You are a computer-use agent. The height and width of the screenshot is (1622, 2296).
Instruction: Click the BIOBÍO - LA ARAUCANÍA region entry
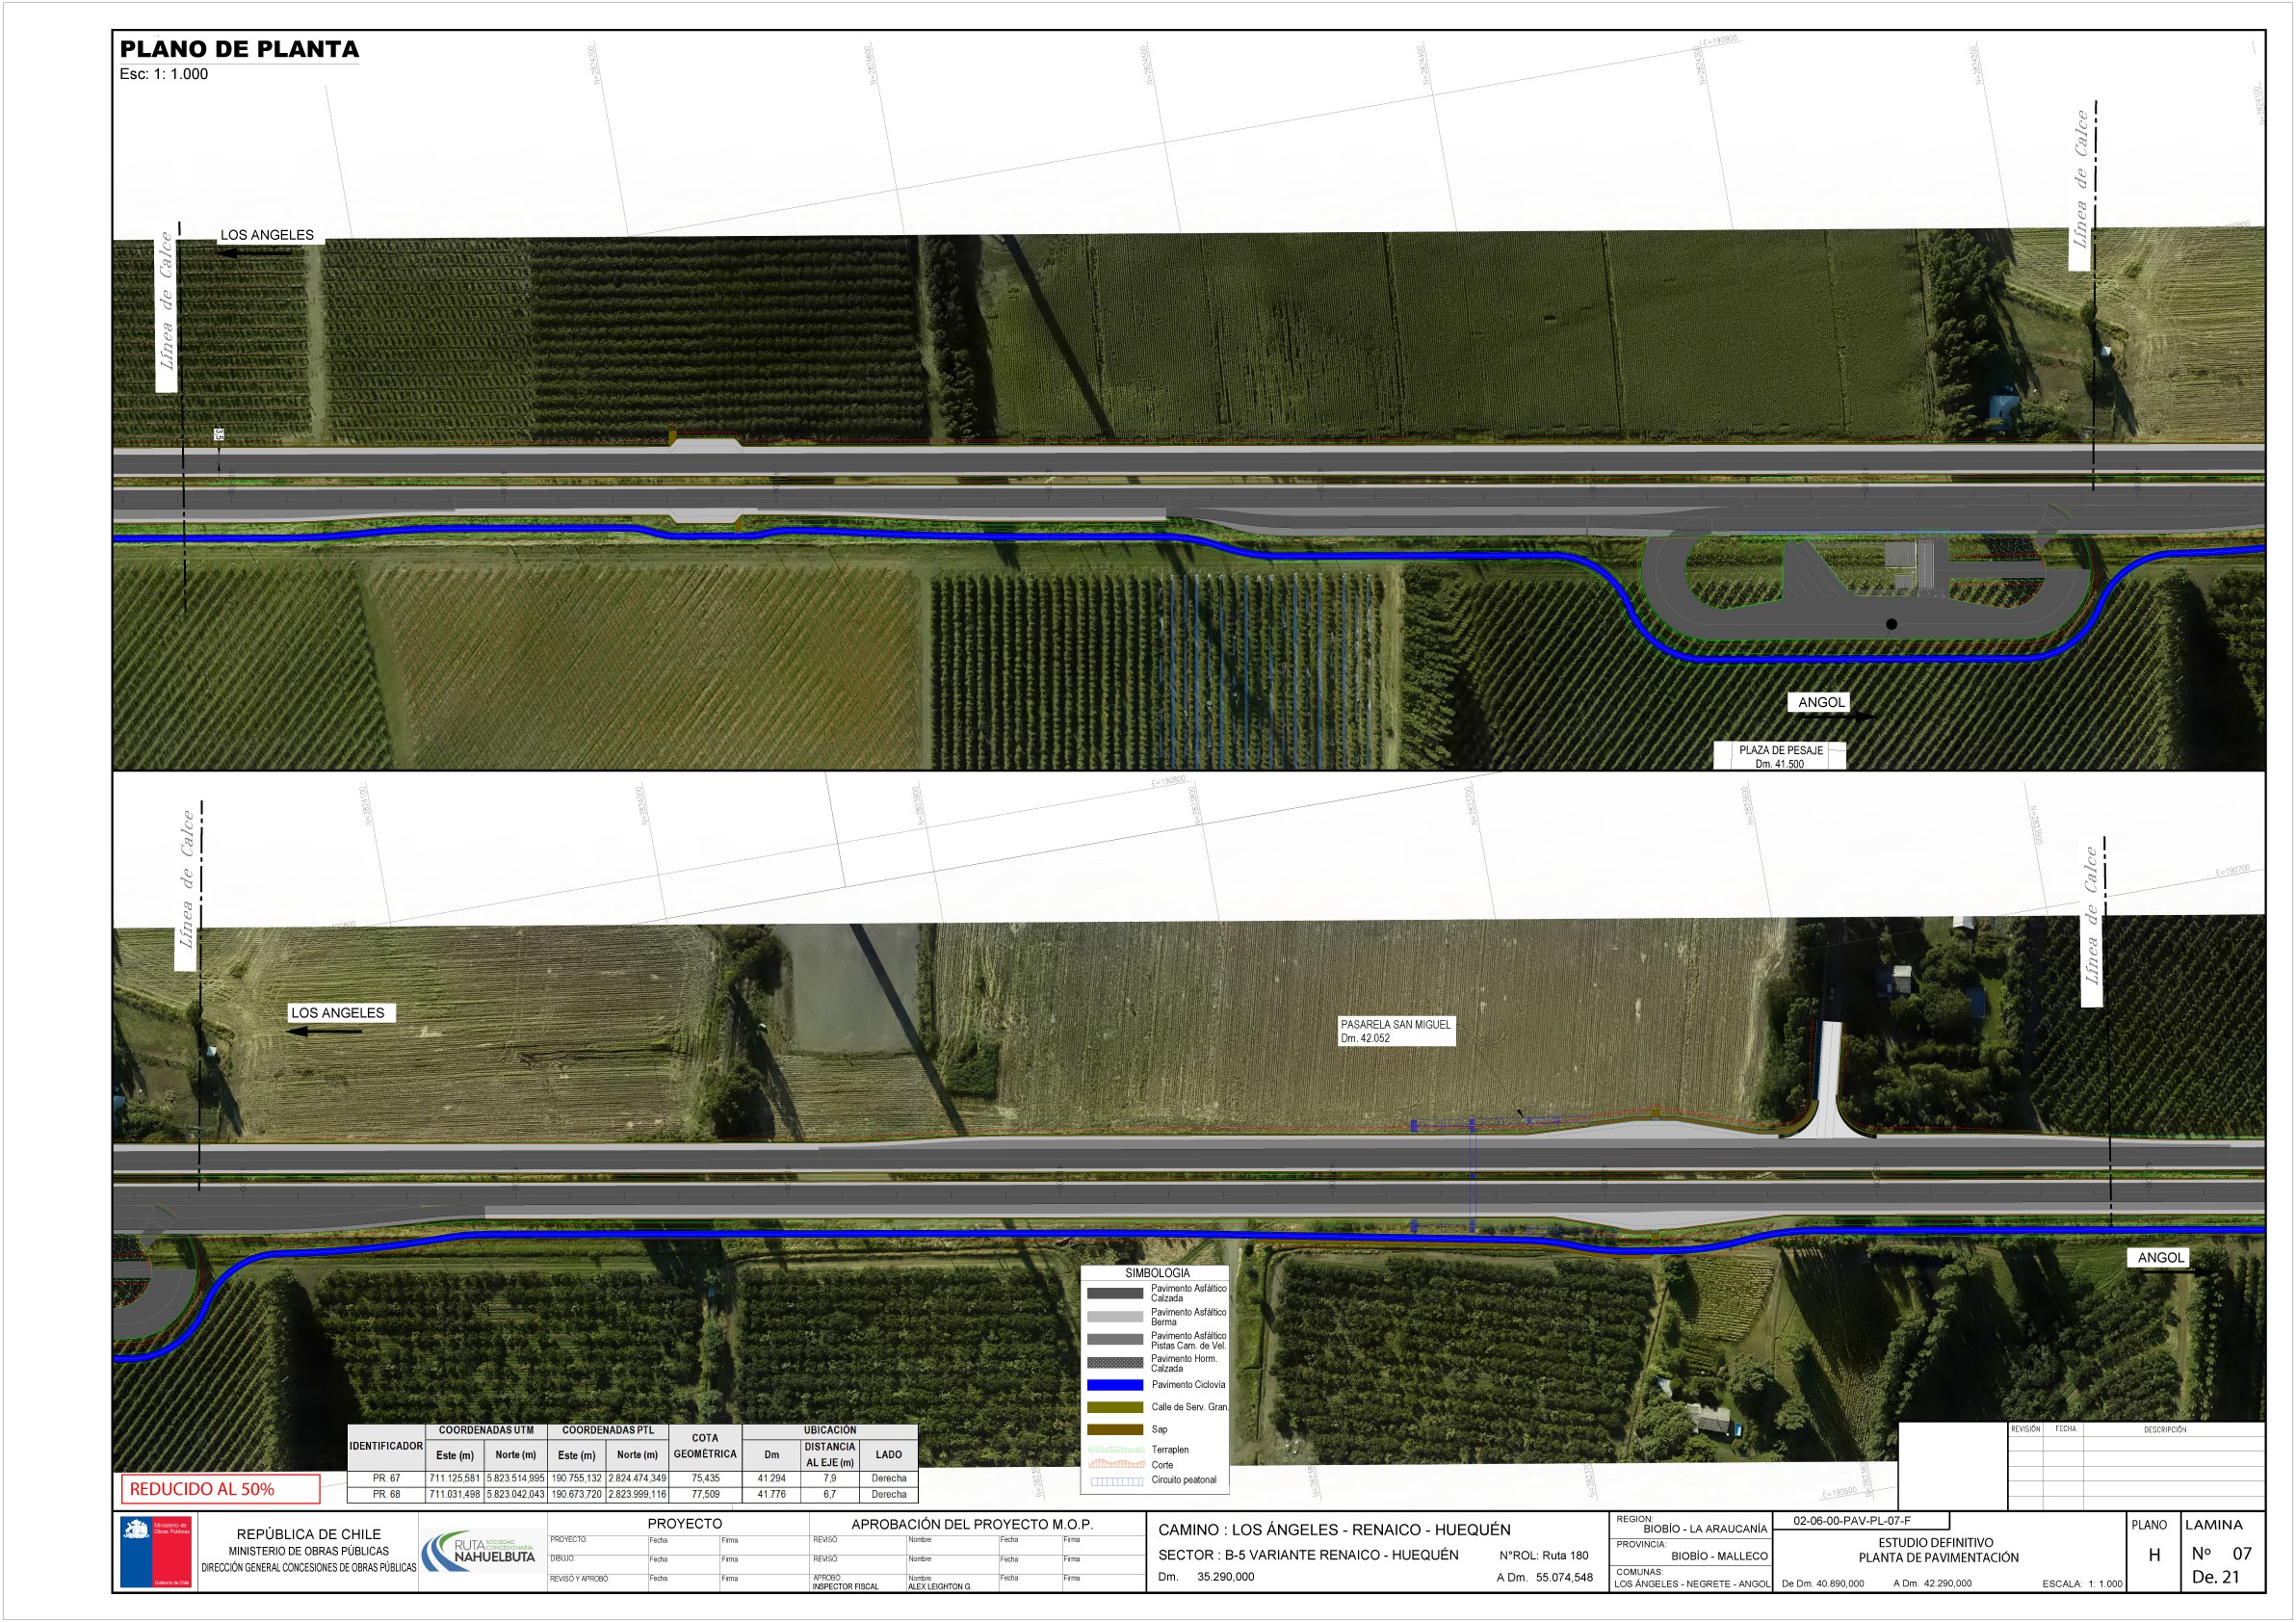[x=1705, y=1529]
